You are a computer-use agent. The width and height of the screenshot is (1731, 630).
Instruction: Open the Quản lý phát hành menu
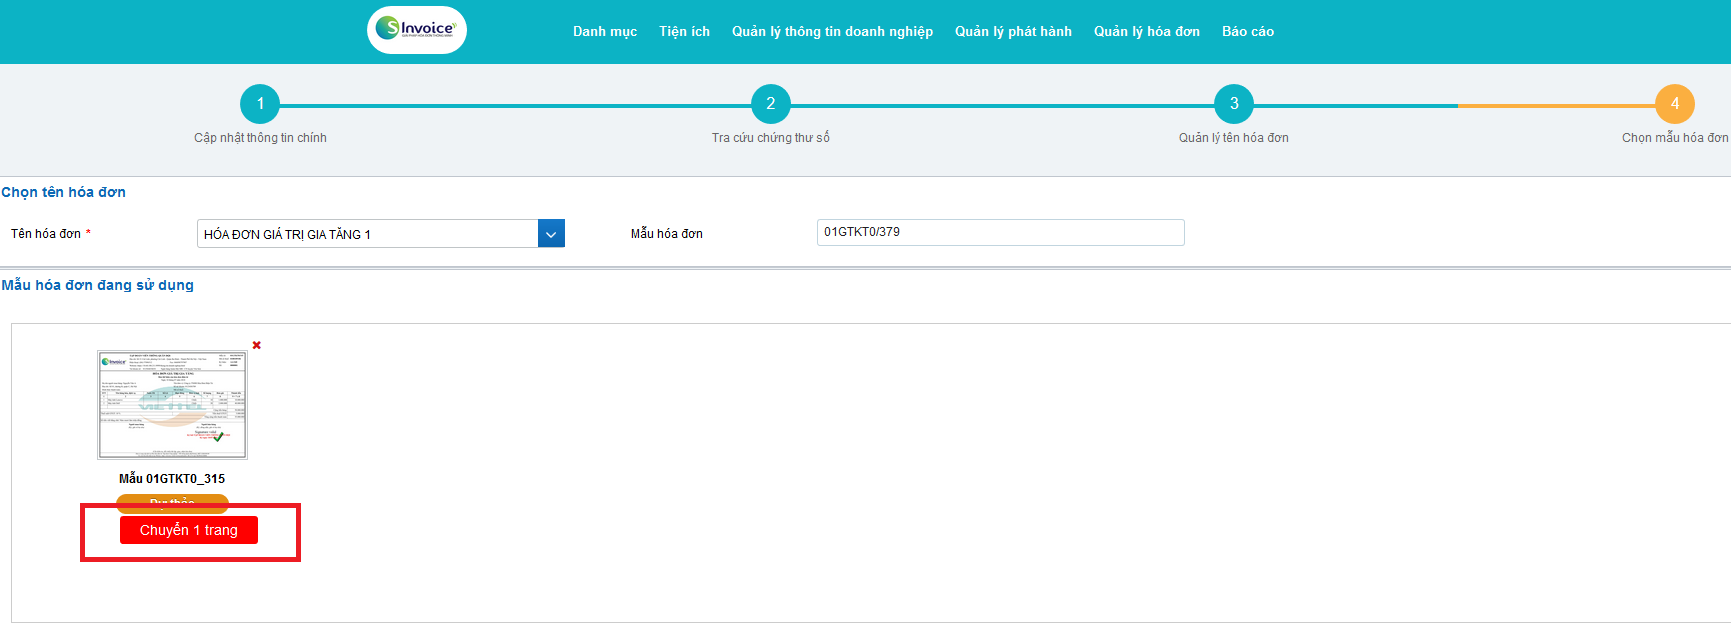1013,31
